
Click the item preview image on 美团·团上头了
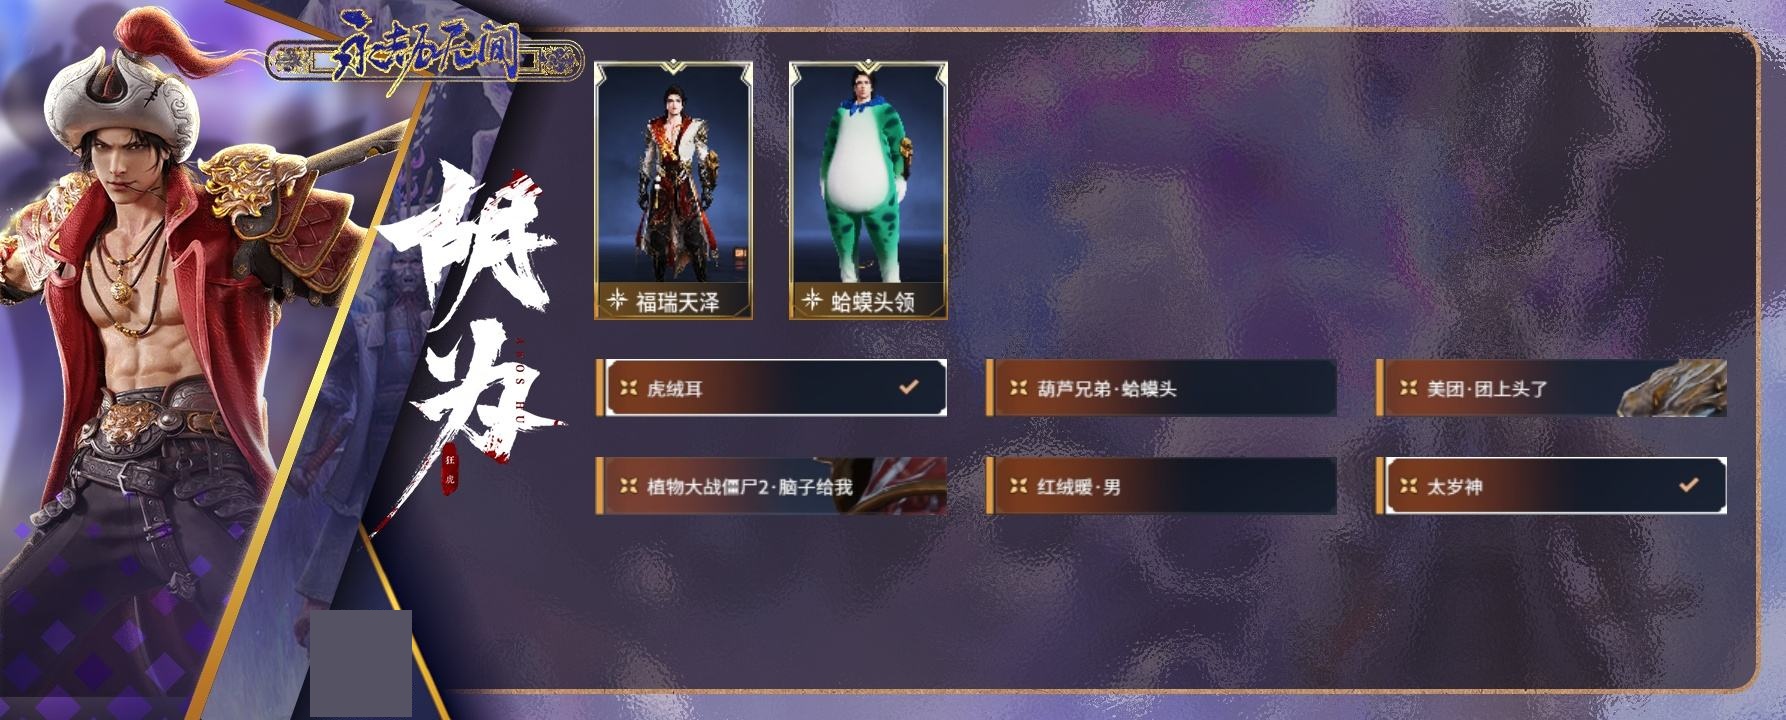(x=1672, y=388)
